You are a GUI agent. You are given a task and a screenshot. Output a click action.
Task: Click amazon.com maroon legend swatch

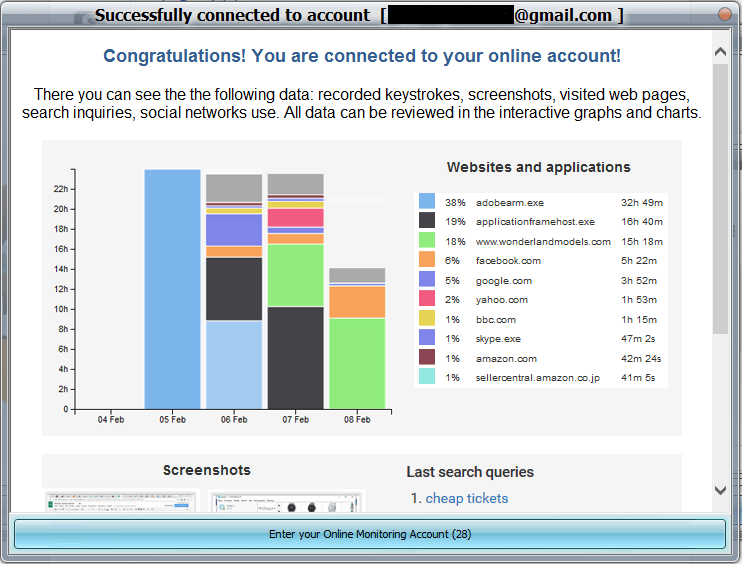(427, 357)
